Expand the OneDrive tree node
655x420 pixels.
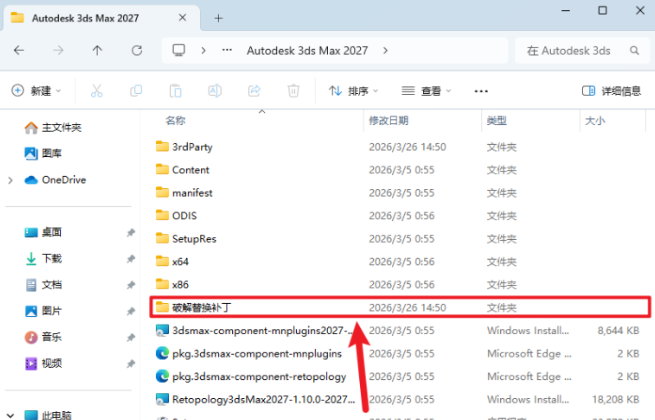click(10, 180)
